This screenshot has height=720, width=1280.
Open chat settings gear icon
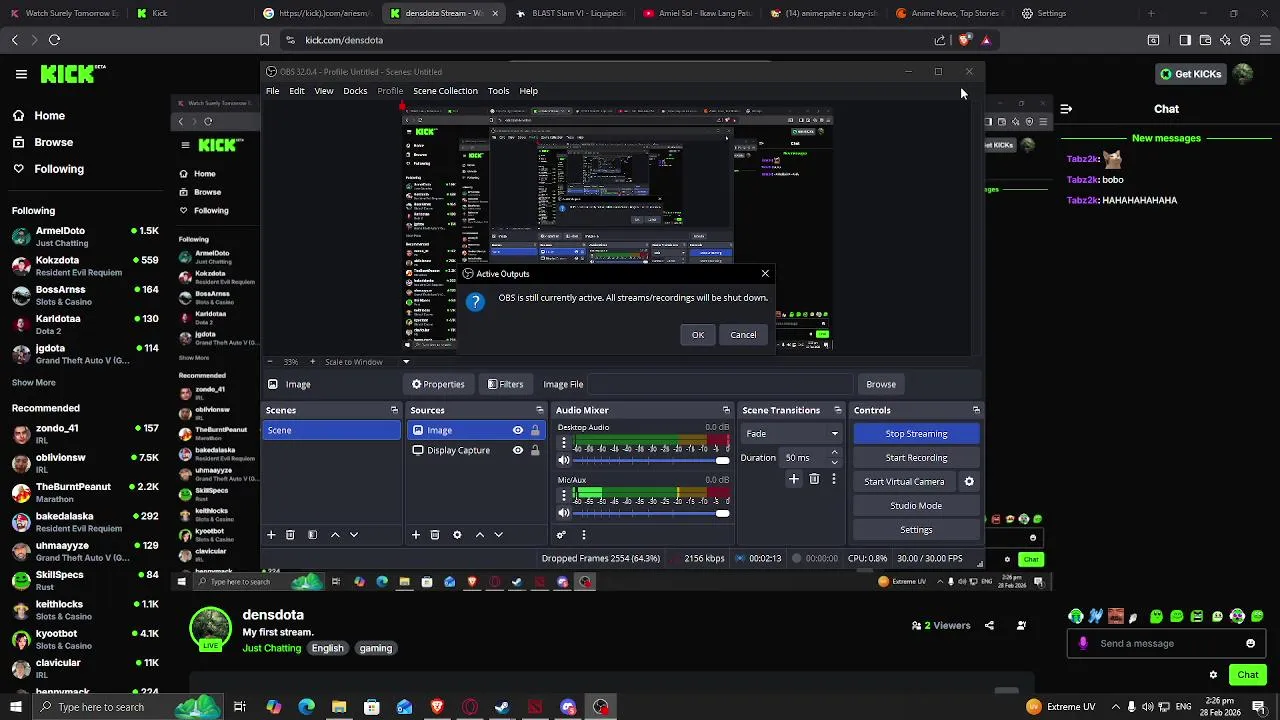pyautogui.click(x=1213, y=675)
